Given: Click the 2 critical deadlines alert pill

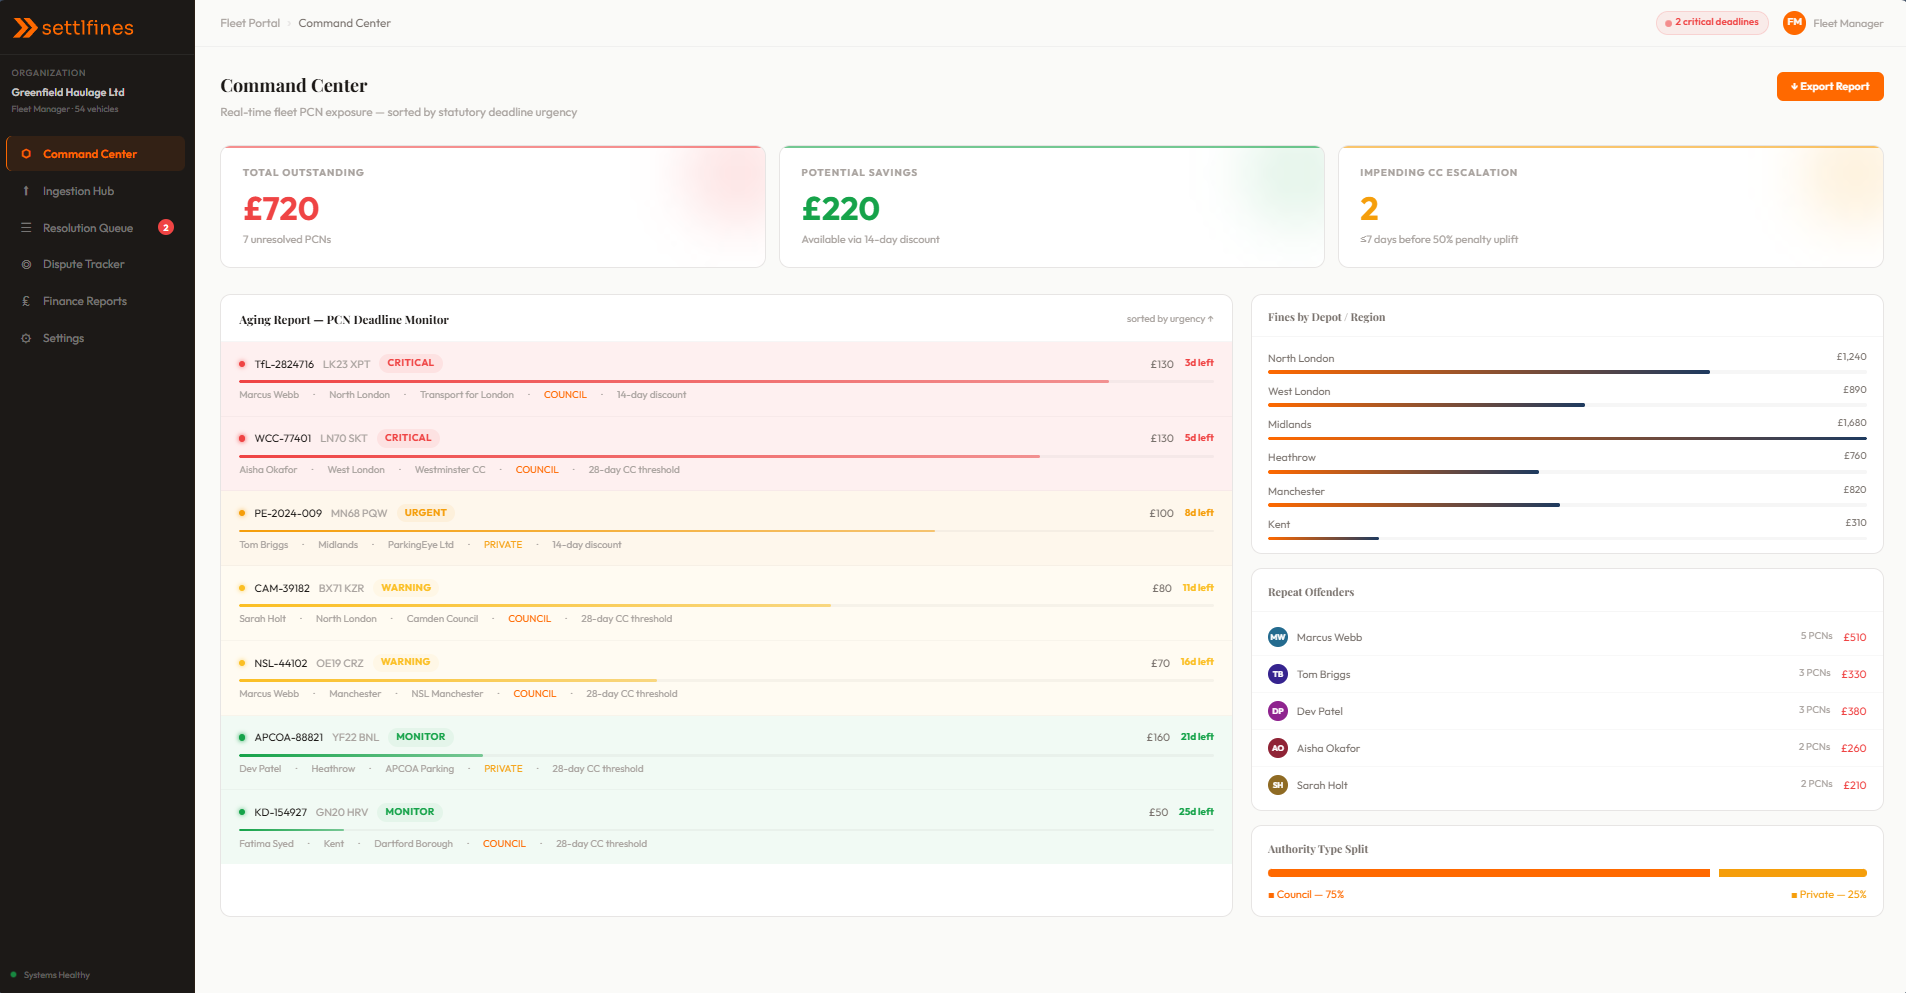Looking at the screenshot, I should tap(1711, 23).
